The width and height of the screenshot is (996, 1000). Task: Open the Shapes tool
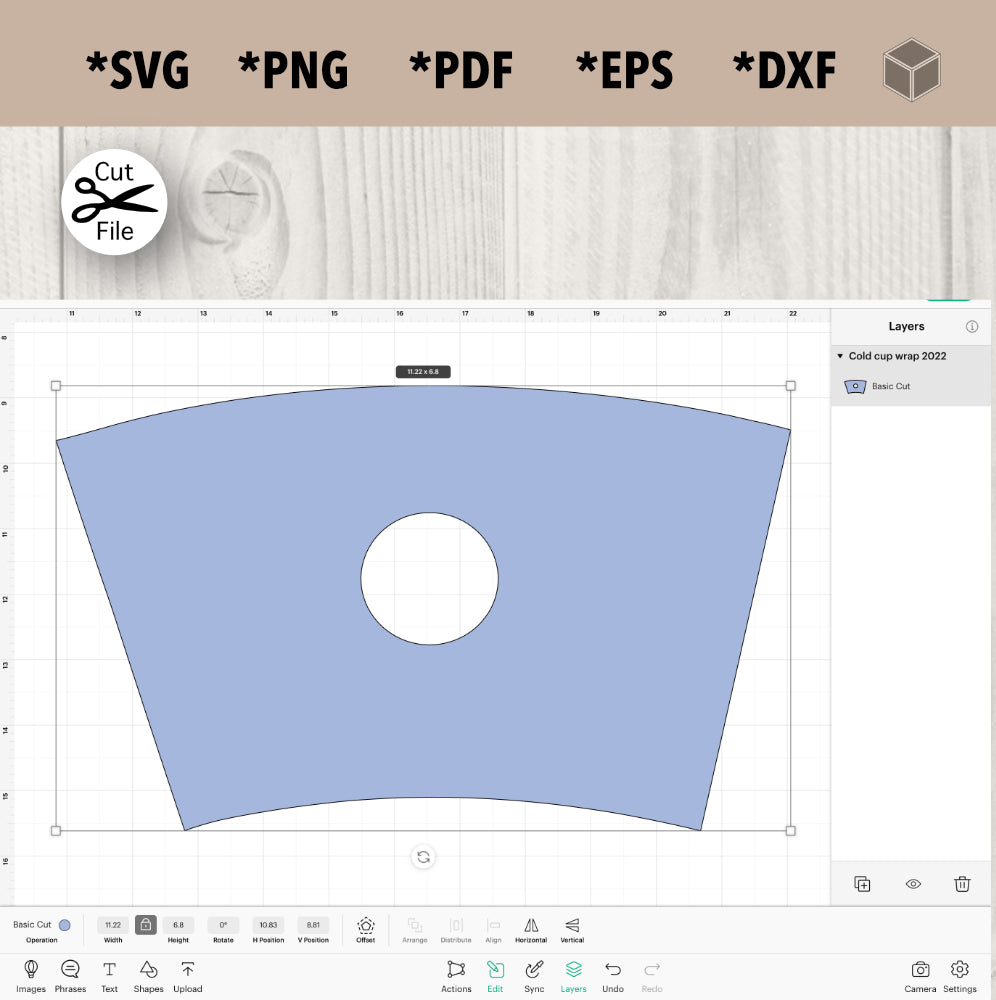click(x=148, y=970)
